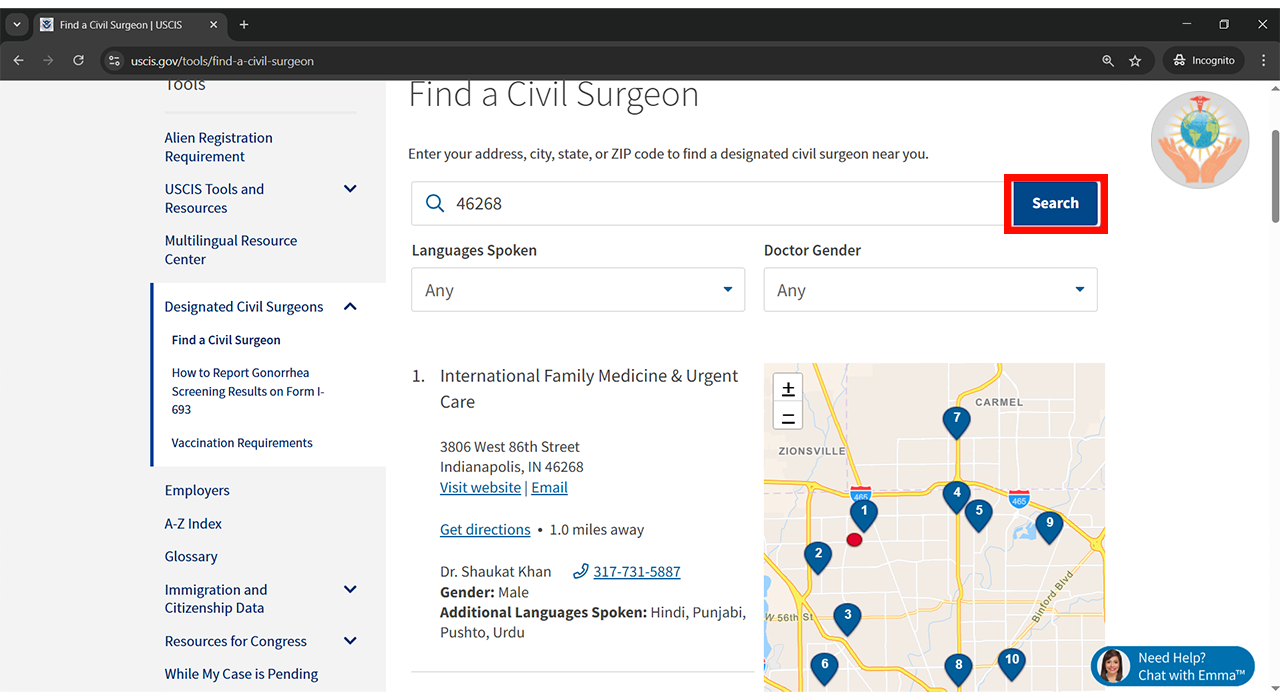Click the address bar URL

pyautogui.click(x=222, y=61)
